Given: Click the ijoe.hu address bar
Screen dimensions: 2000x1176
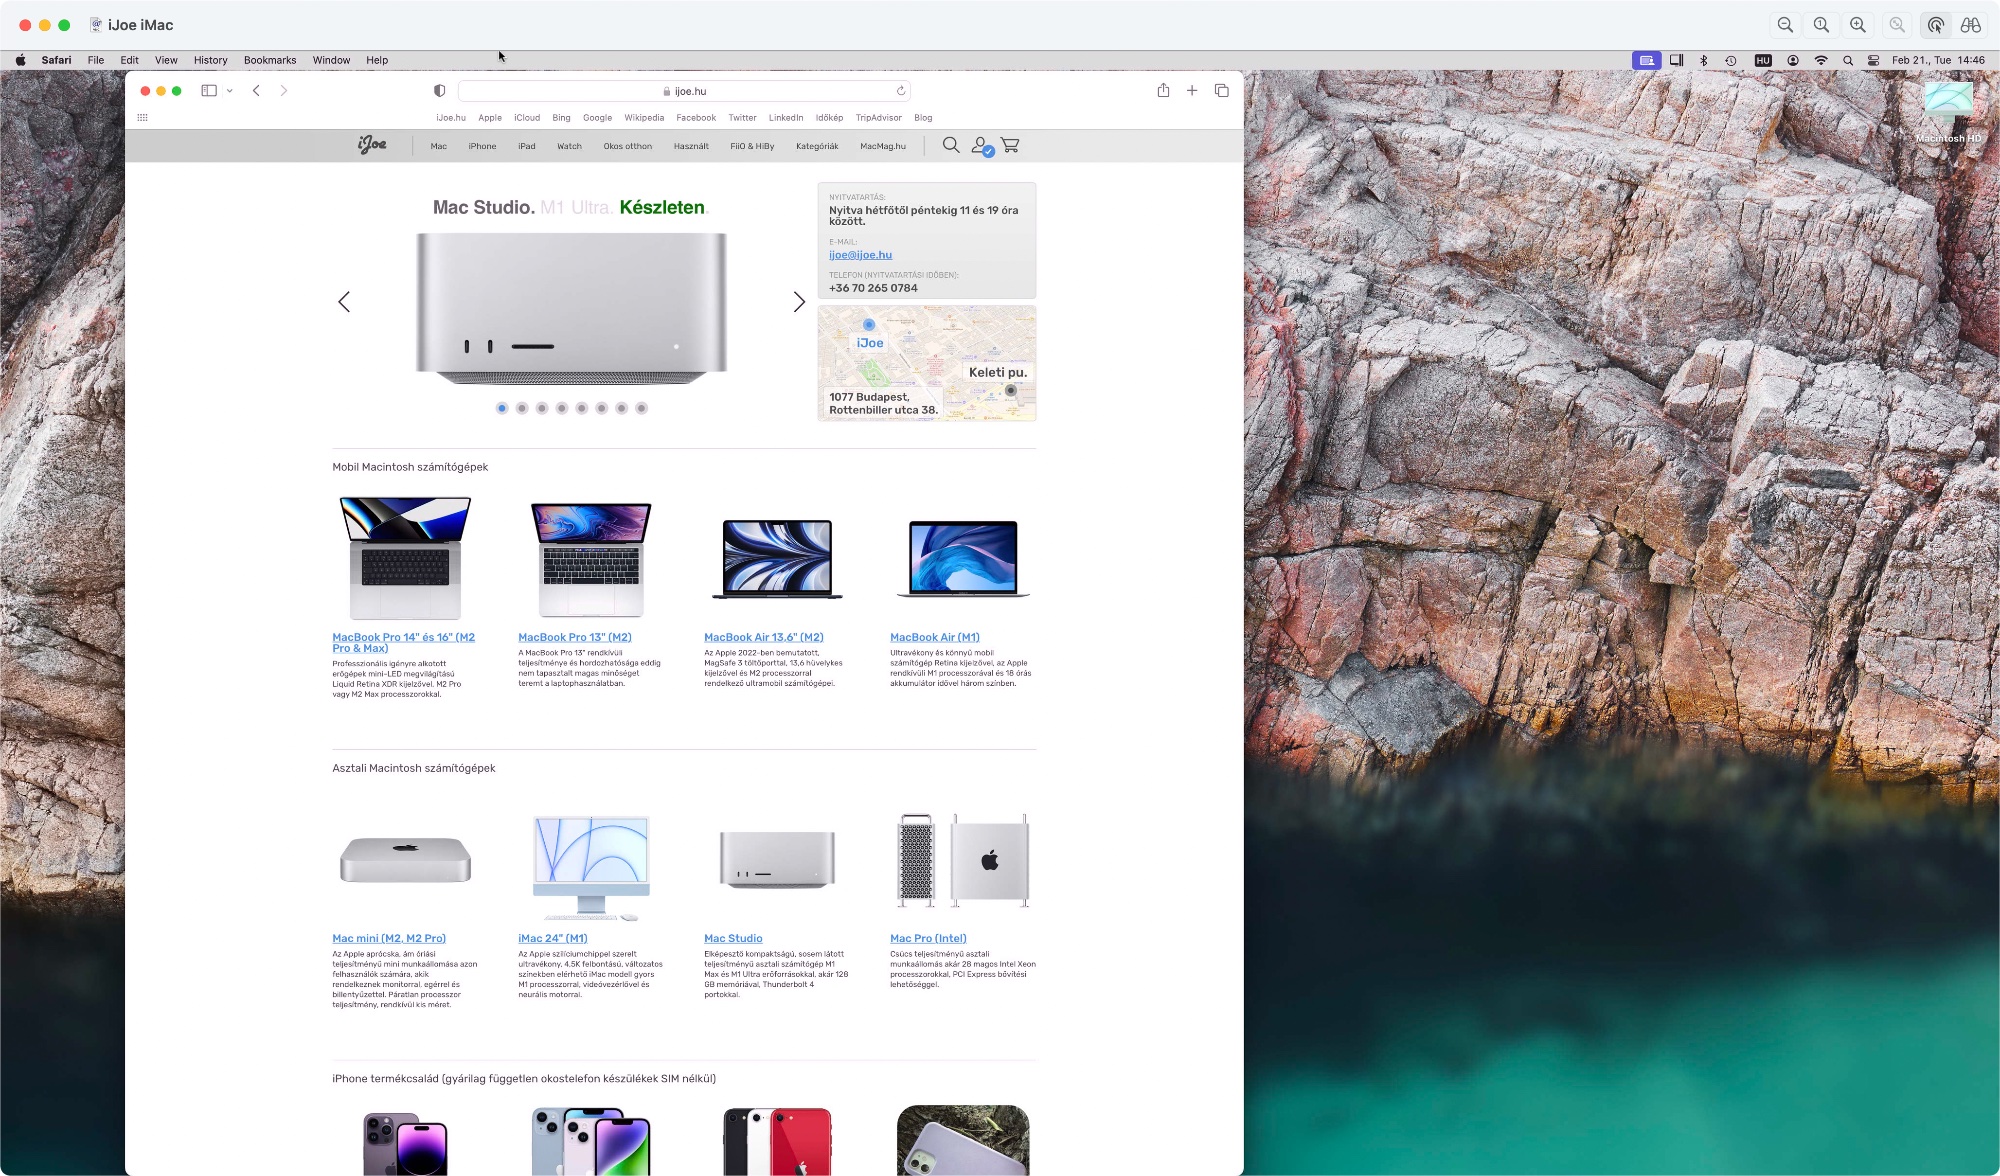Looking at the screenshot, I should click(x=684, y=91).
